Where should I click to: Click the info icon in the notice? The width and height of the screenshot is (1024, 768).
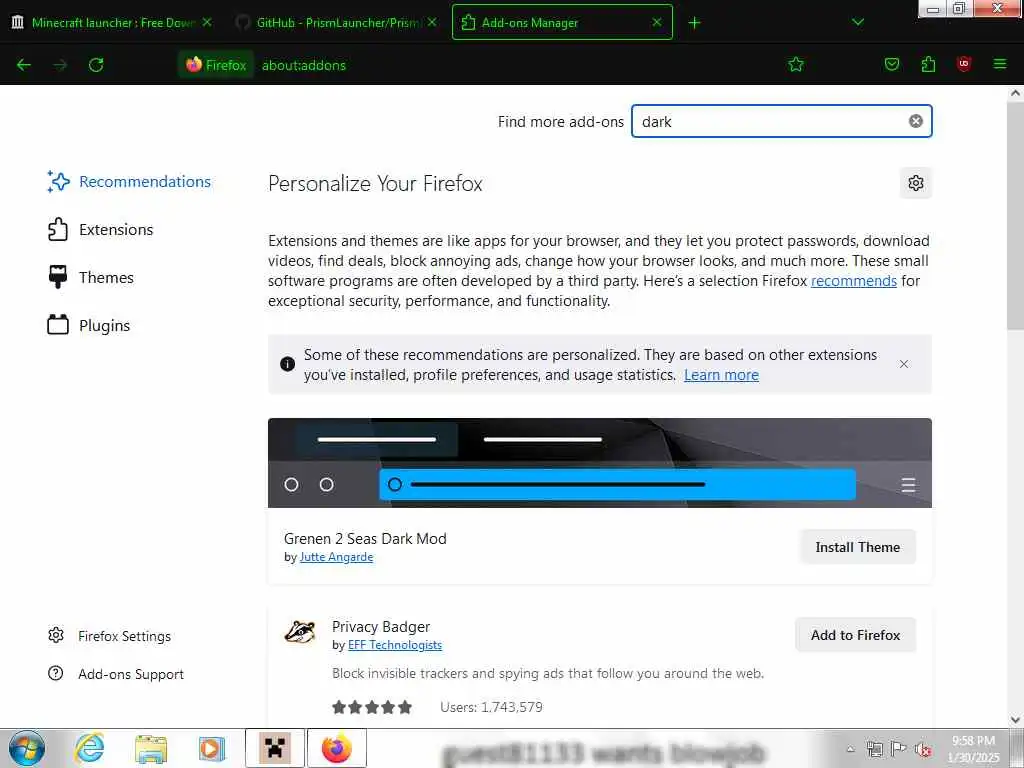coord(287,364)
